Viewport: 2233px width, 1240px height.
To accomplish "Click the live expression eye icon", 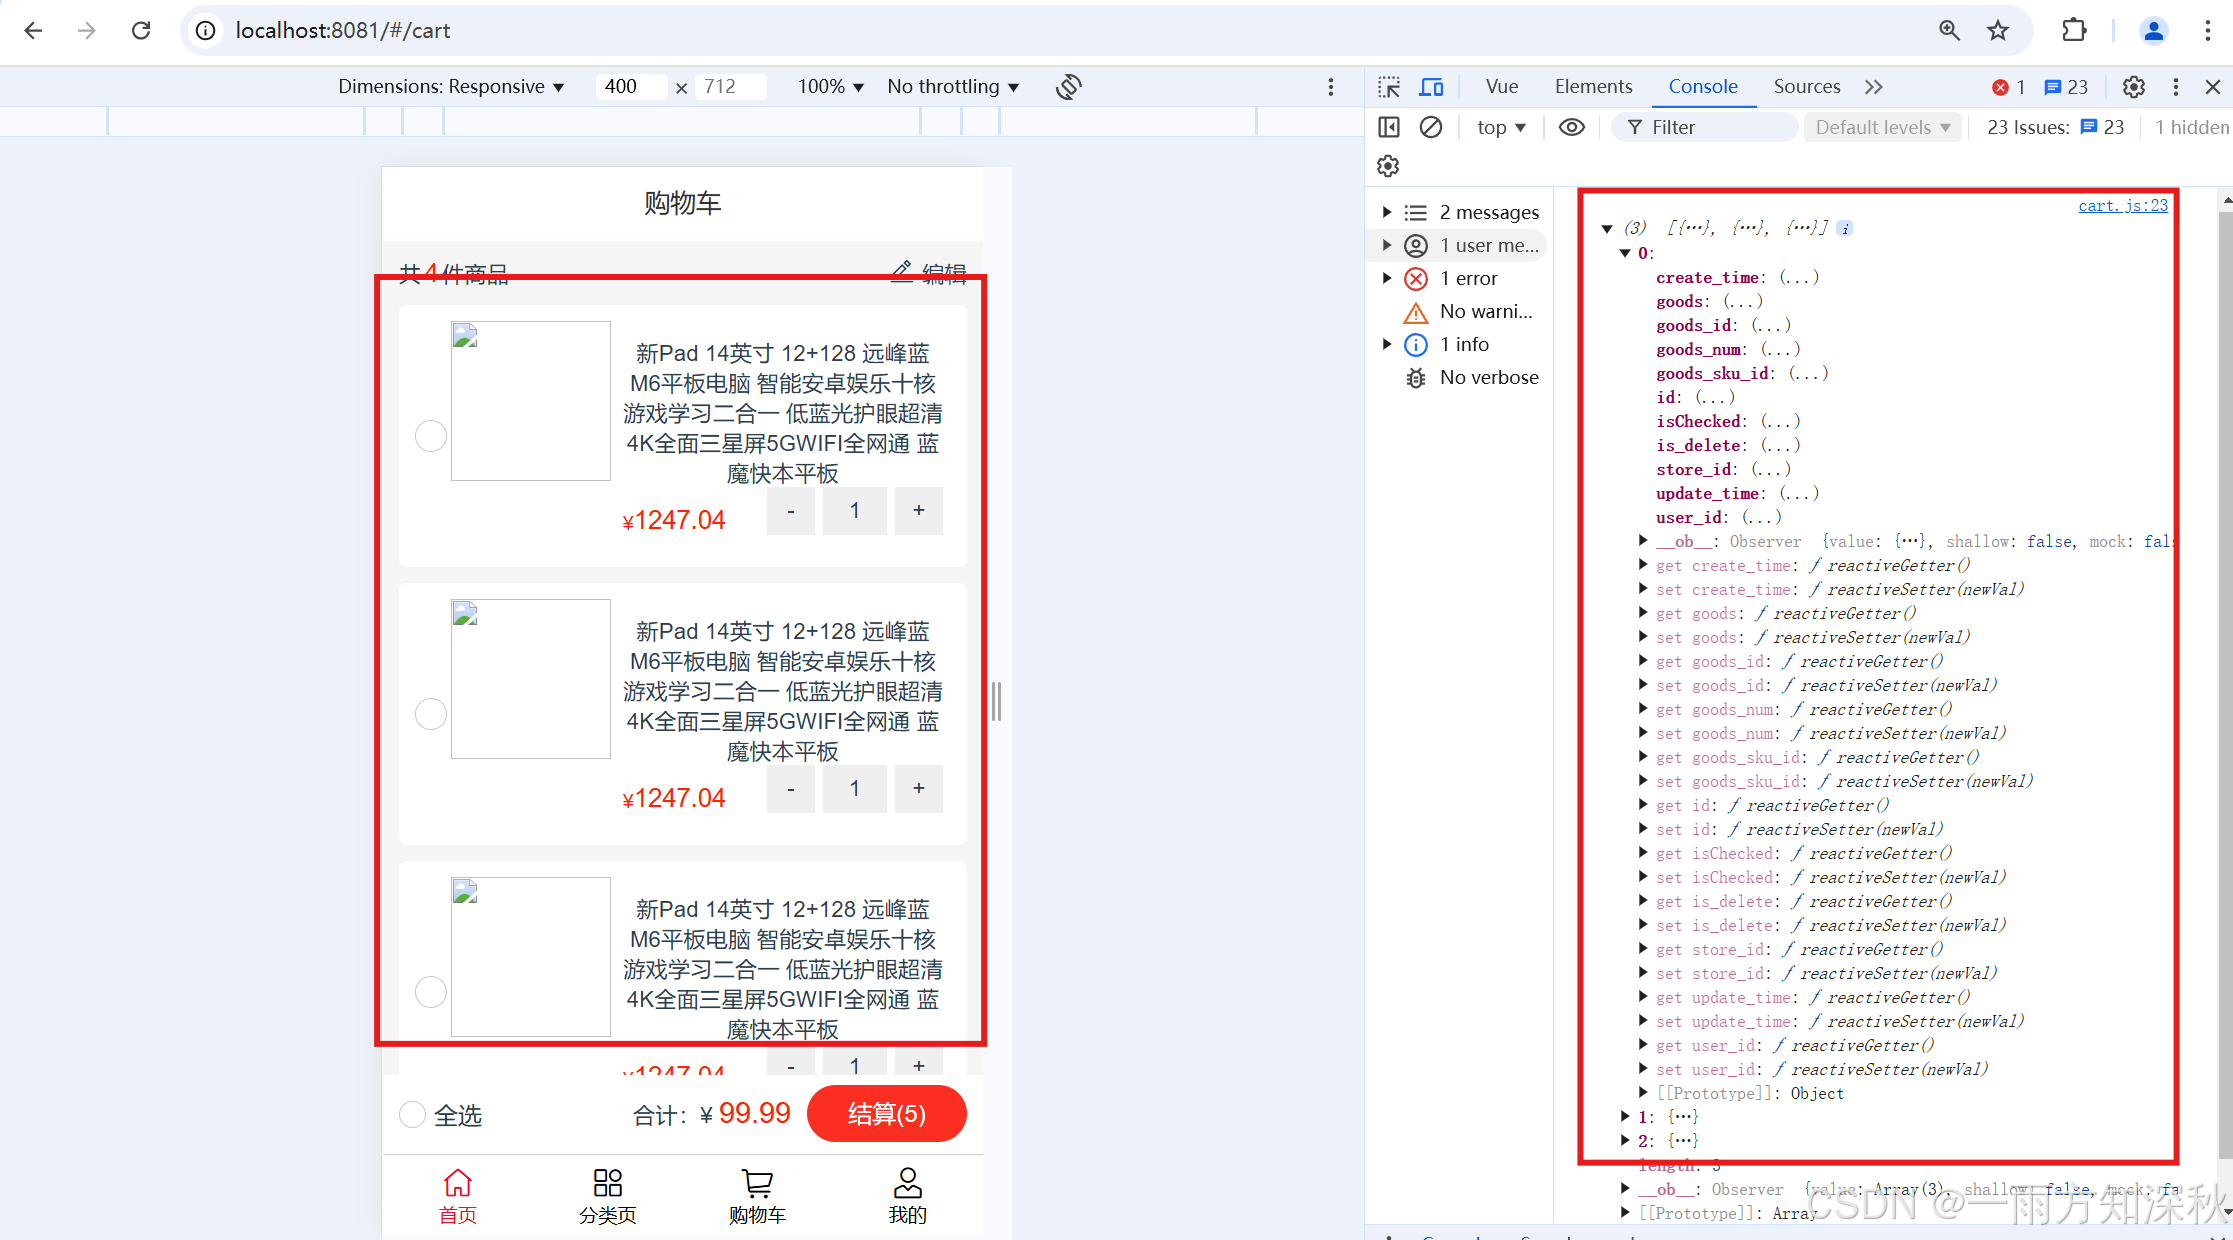I will tap(1571, 127).
